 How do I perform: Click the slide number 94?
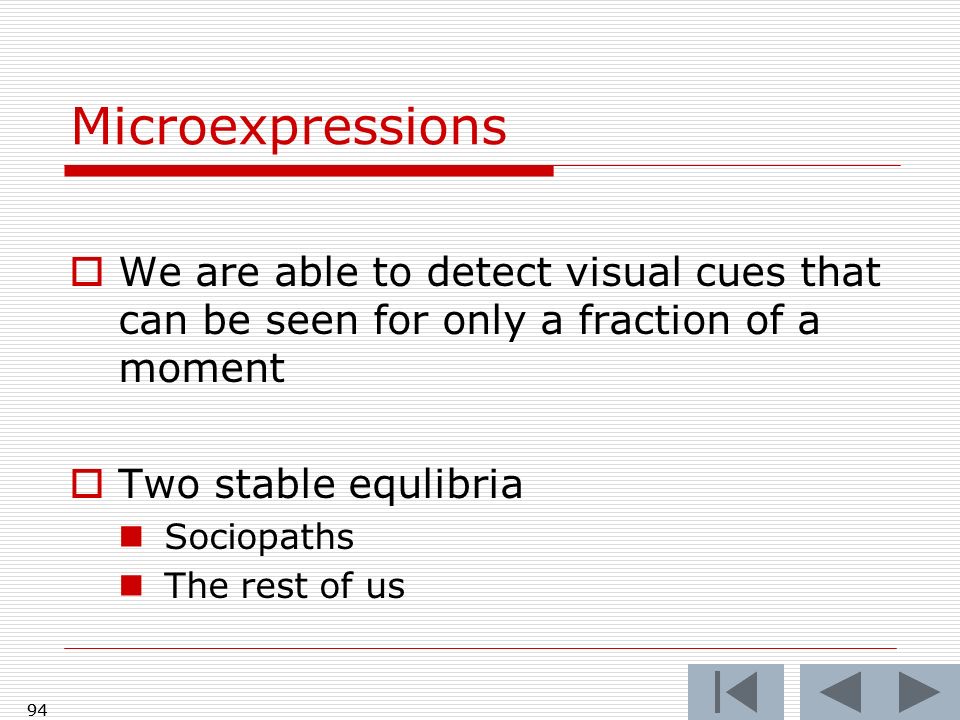[37, 710]
